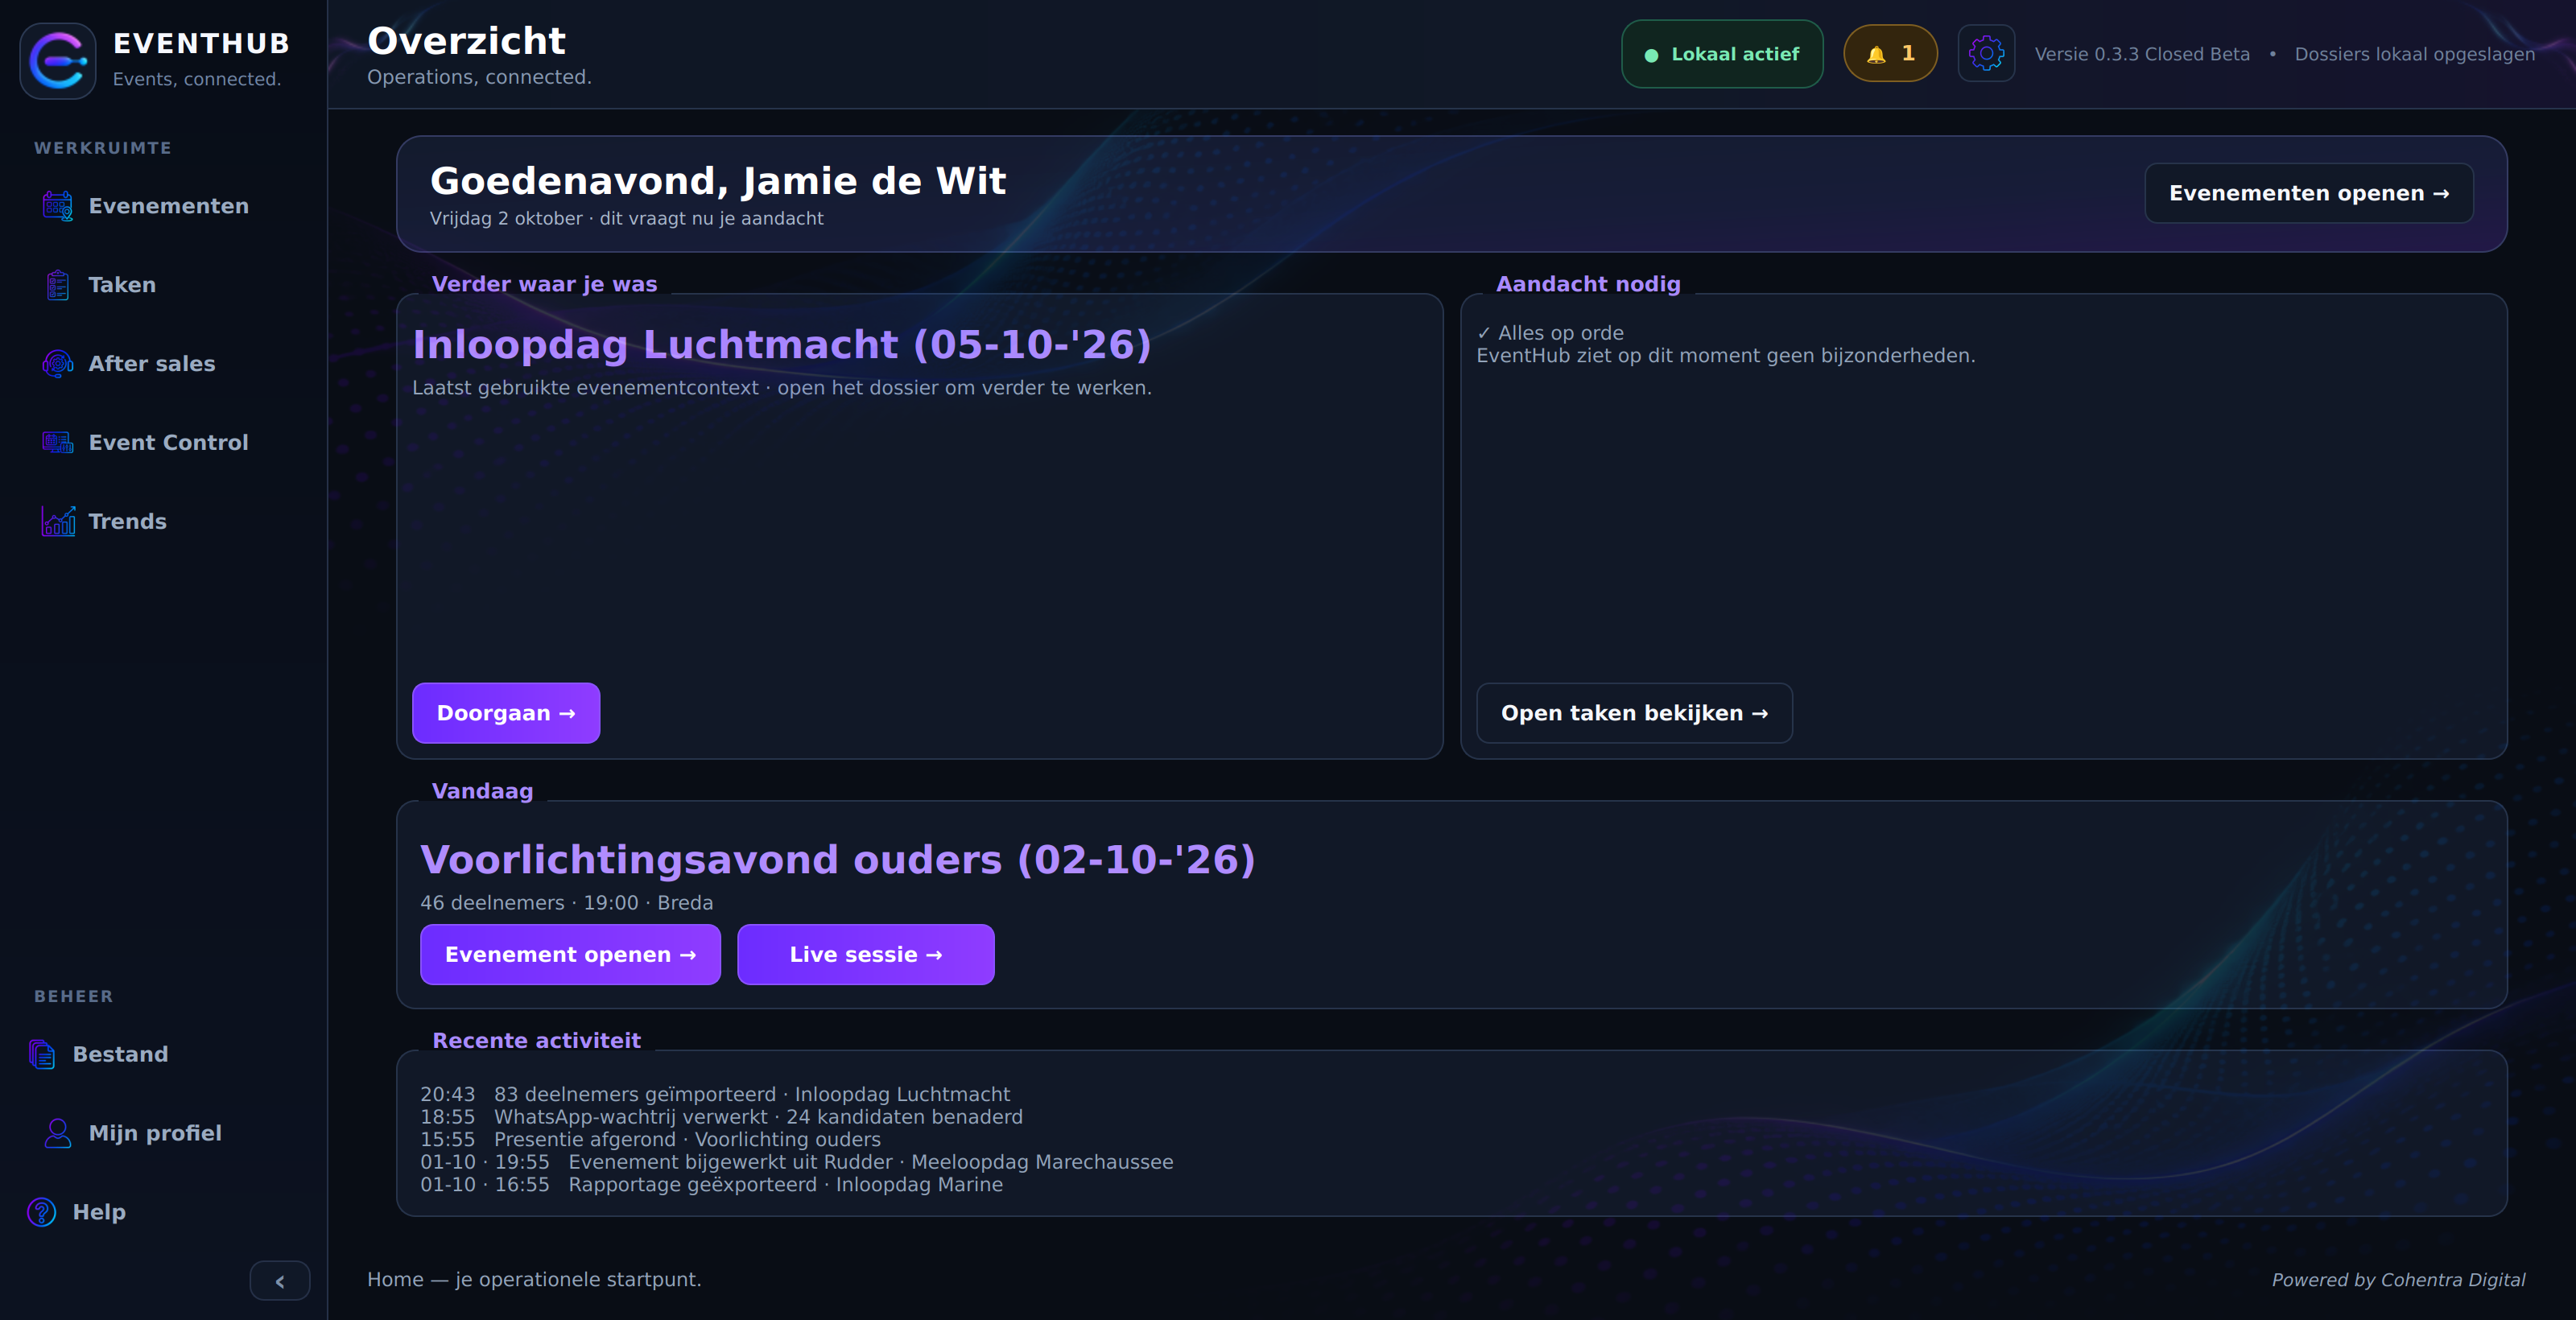
Task: Click Evenement openen button under Vandaag
Action: [570, 955]
